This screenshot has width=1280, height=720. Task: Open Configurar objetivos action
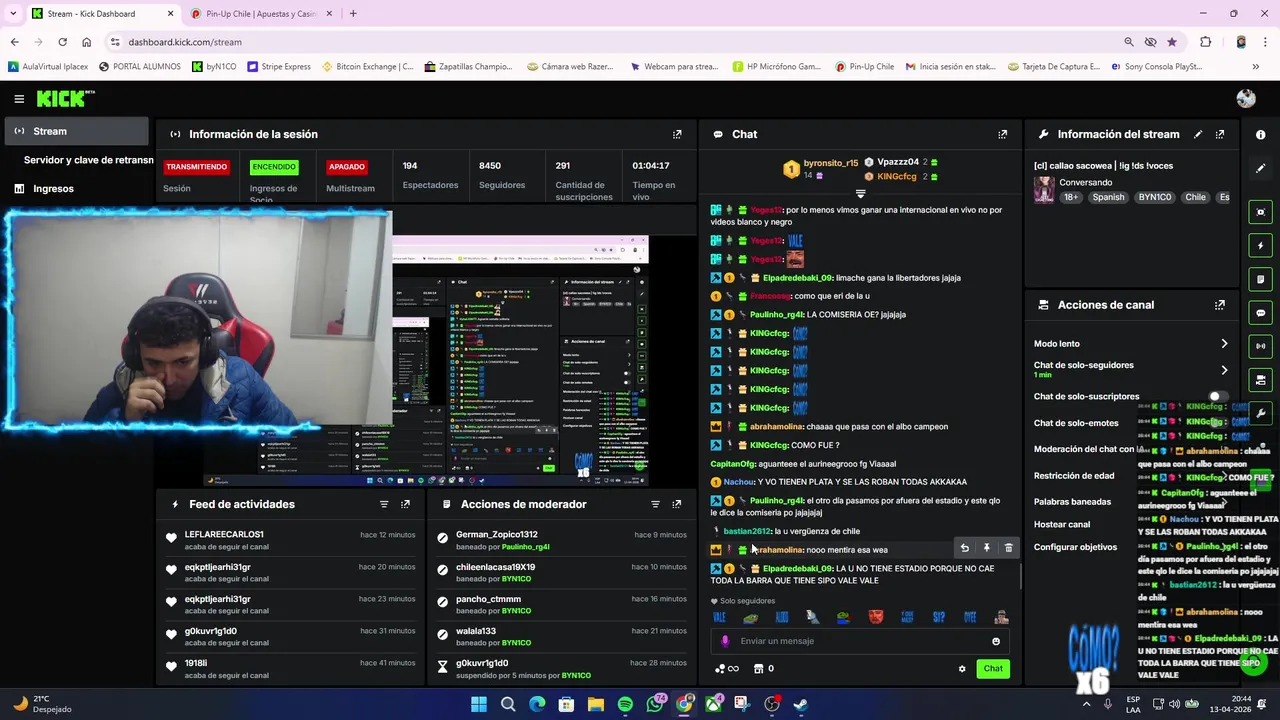(x=1075, y=547)
